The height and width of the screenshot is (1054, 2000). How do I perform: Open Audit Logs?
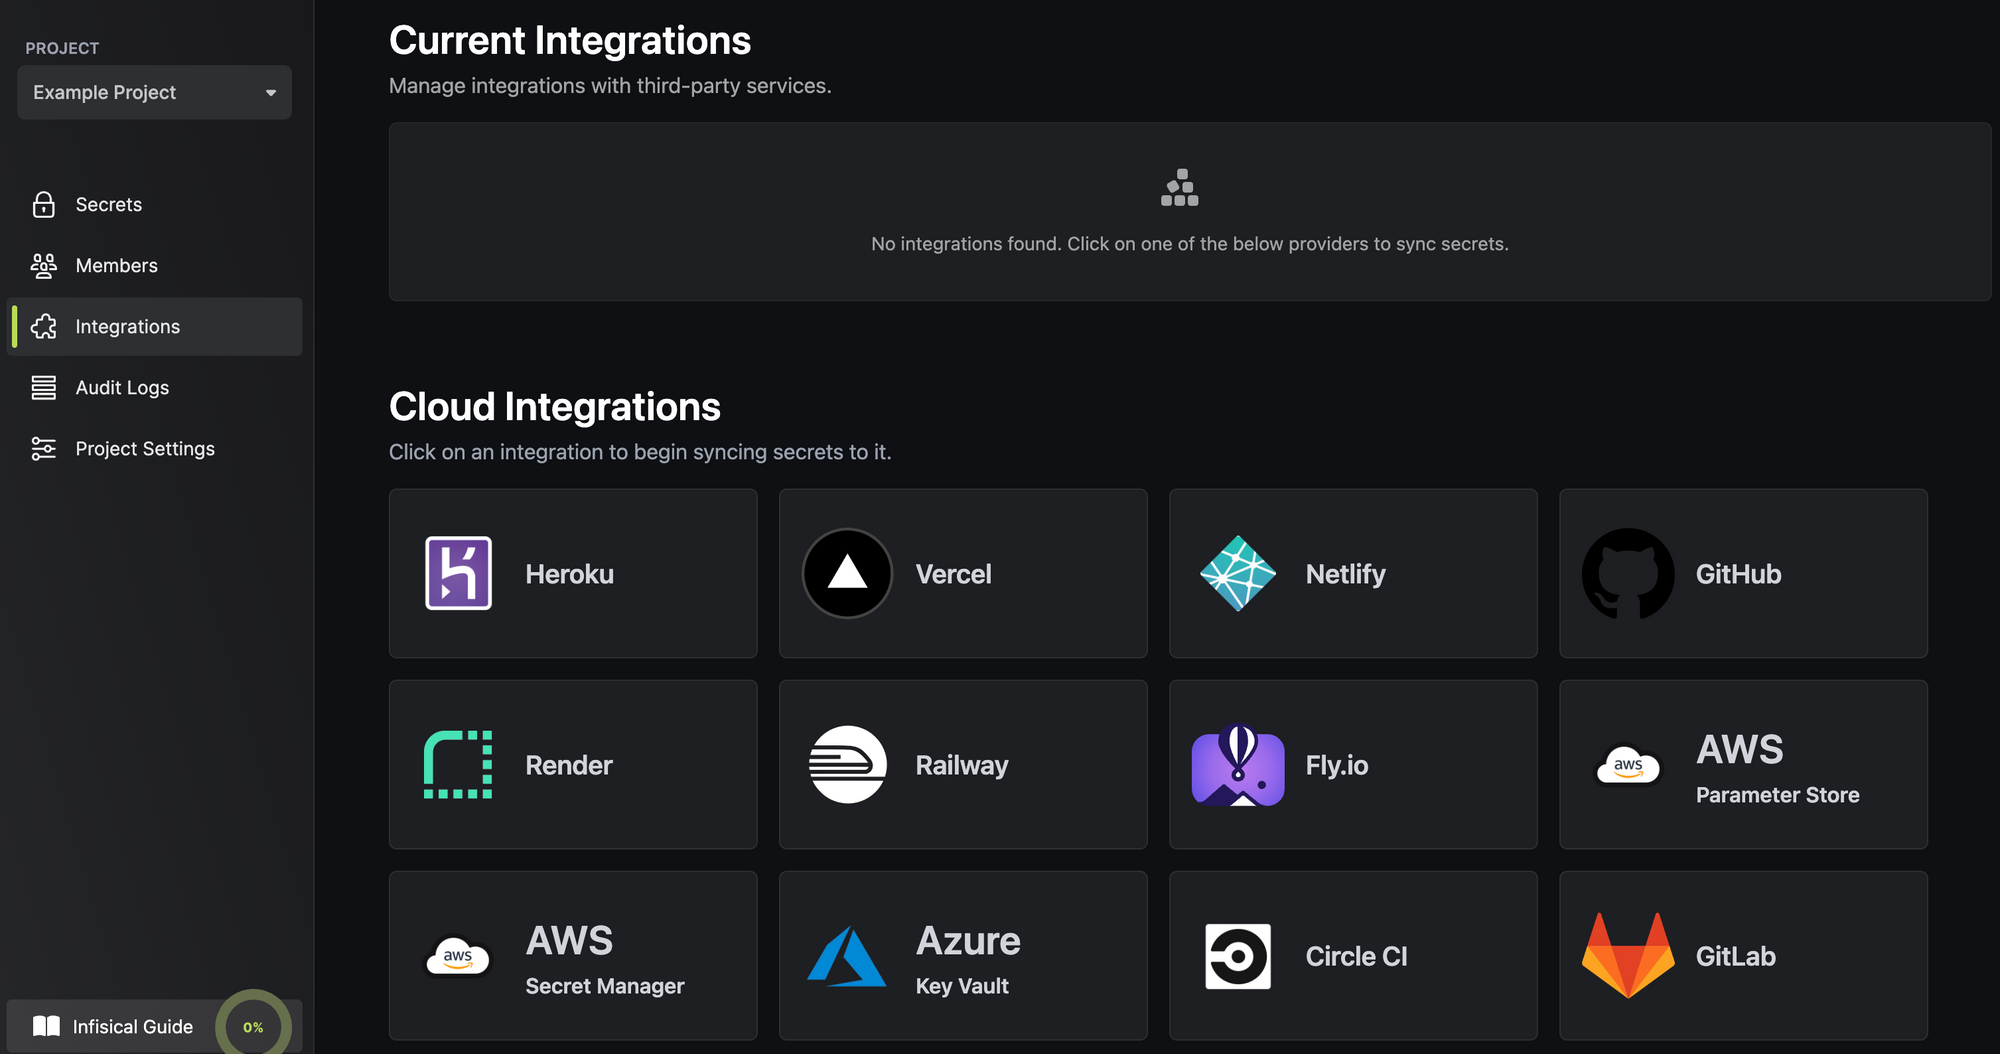154,387
